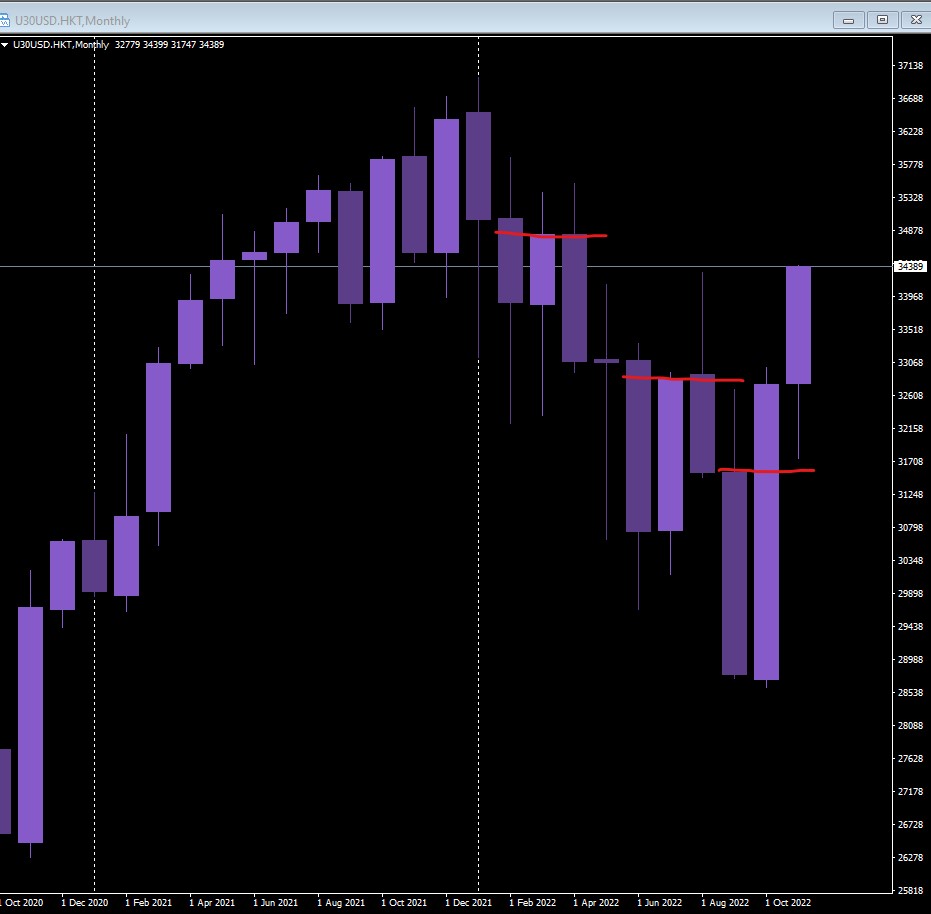Click the 33068 price scale label
This screenshot has height=914, width=931.
(x=910, y=362)
